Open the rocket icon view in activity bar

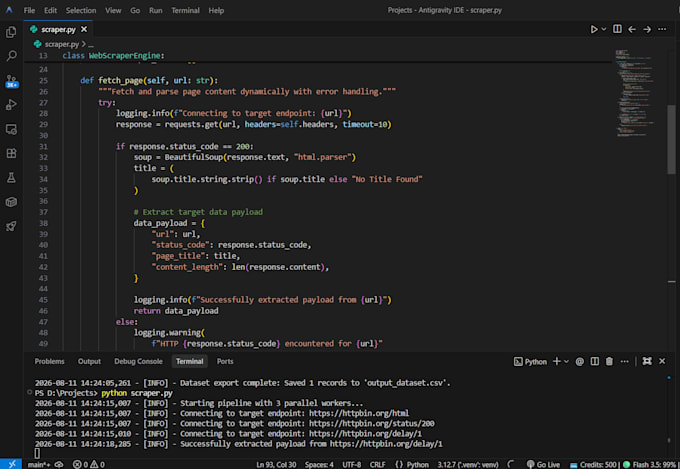11,226
